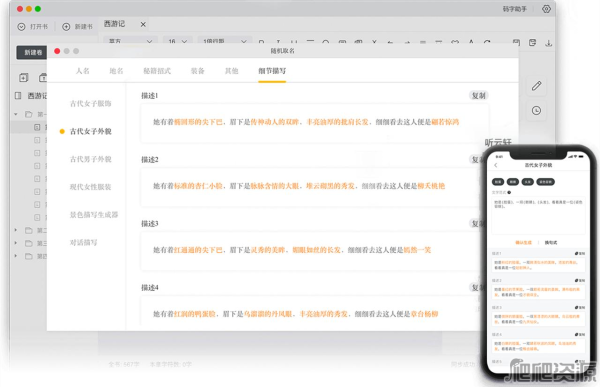Click the 全书 word count in status bar
Image resolution: width=600 pixels, height=387 pixels.
[x=124, y=364]
